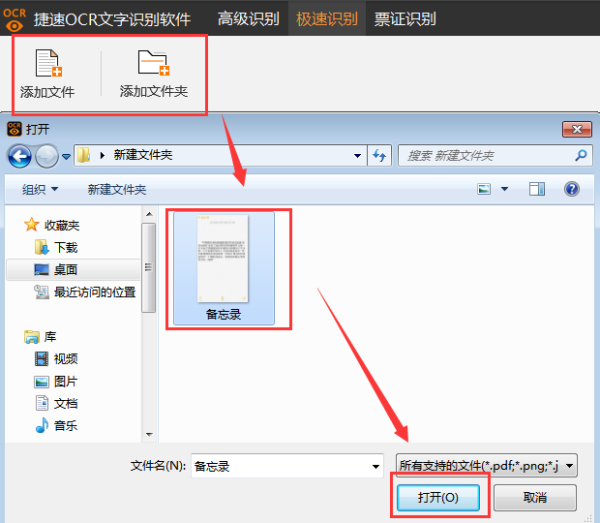Open the 下载 folder in favorites
The height and width of the screenshot is (523, 600).
click(x=65, y=247)
